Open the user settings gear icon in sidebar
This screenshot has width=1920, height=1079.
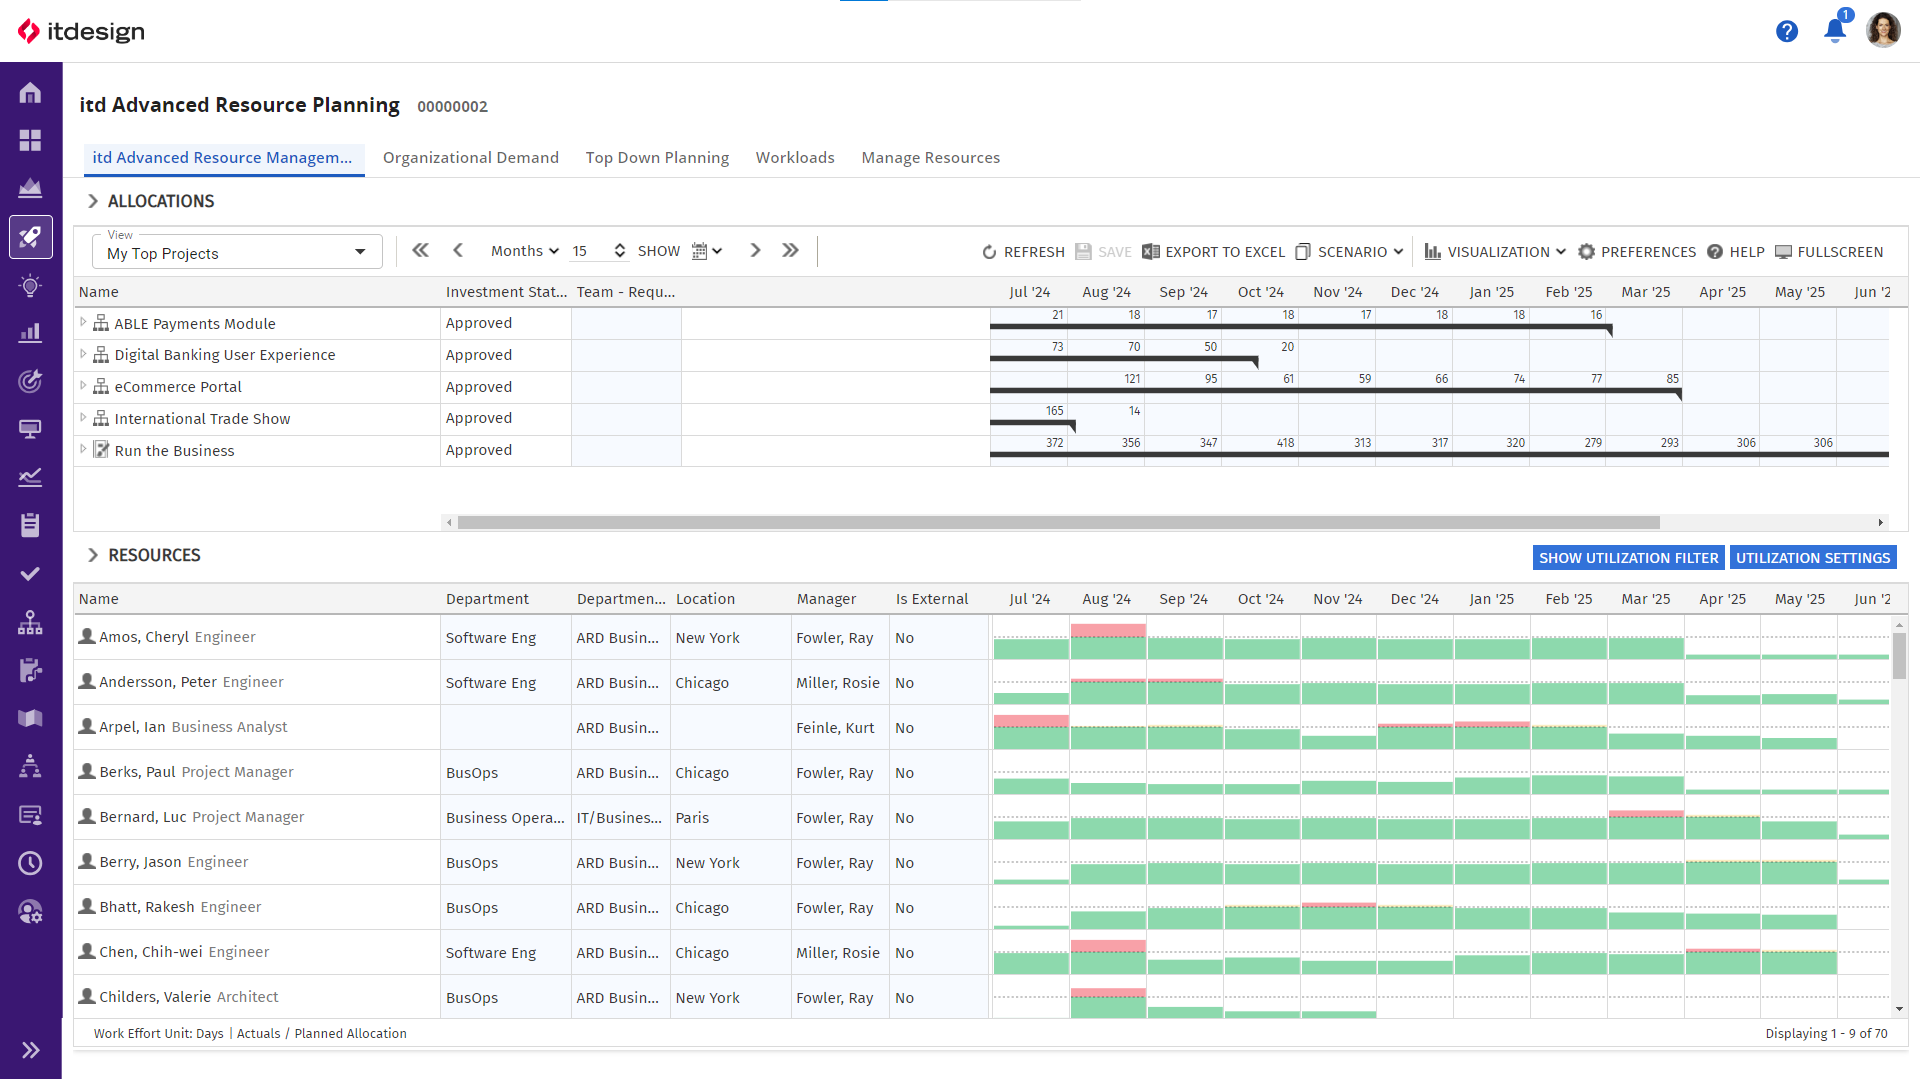[30, 911]
